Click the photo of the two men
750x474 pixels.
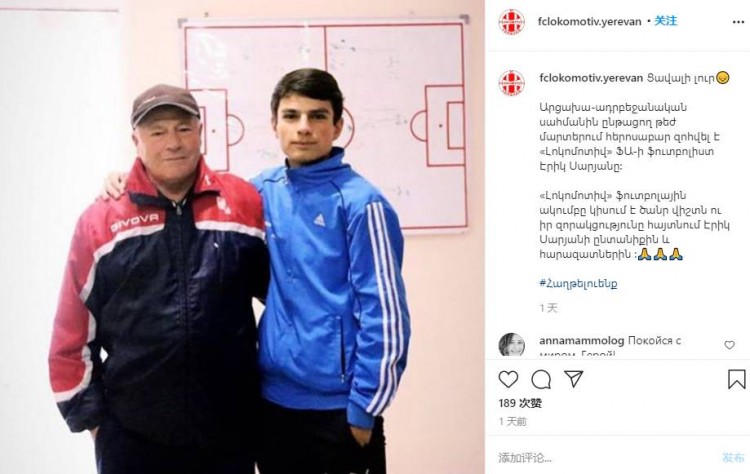point(243,237)
